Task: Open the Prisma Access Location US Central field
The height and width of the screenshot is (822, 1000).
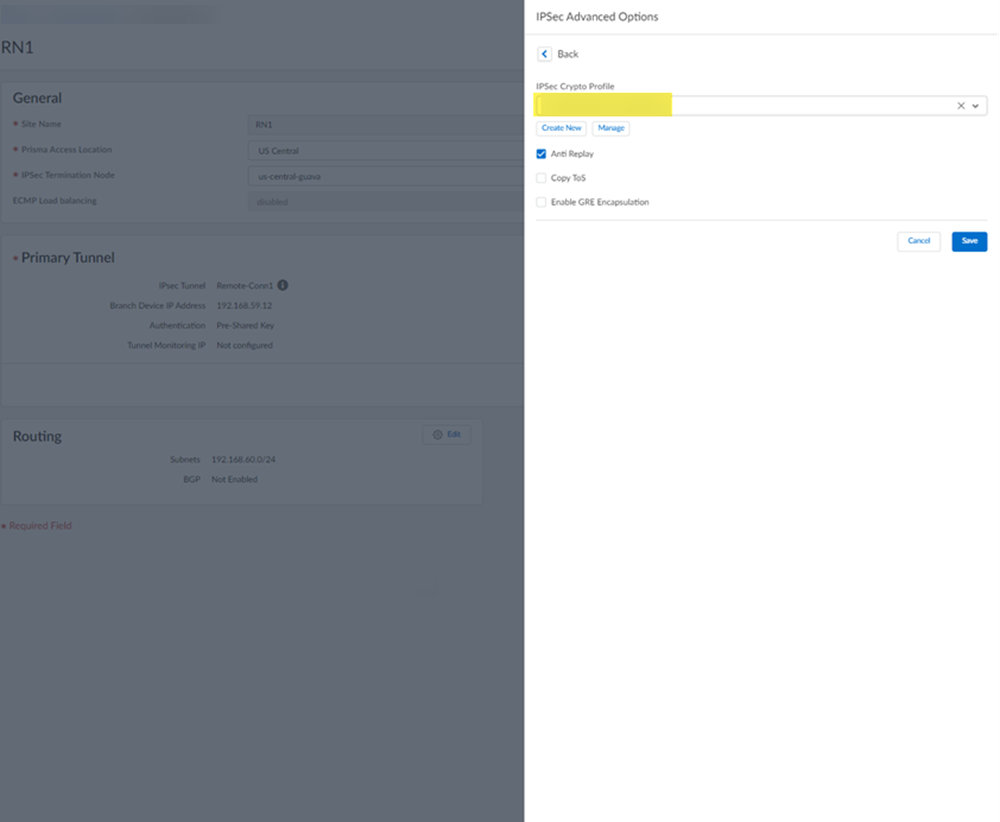Action: 386,150
